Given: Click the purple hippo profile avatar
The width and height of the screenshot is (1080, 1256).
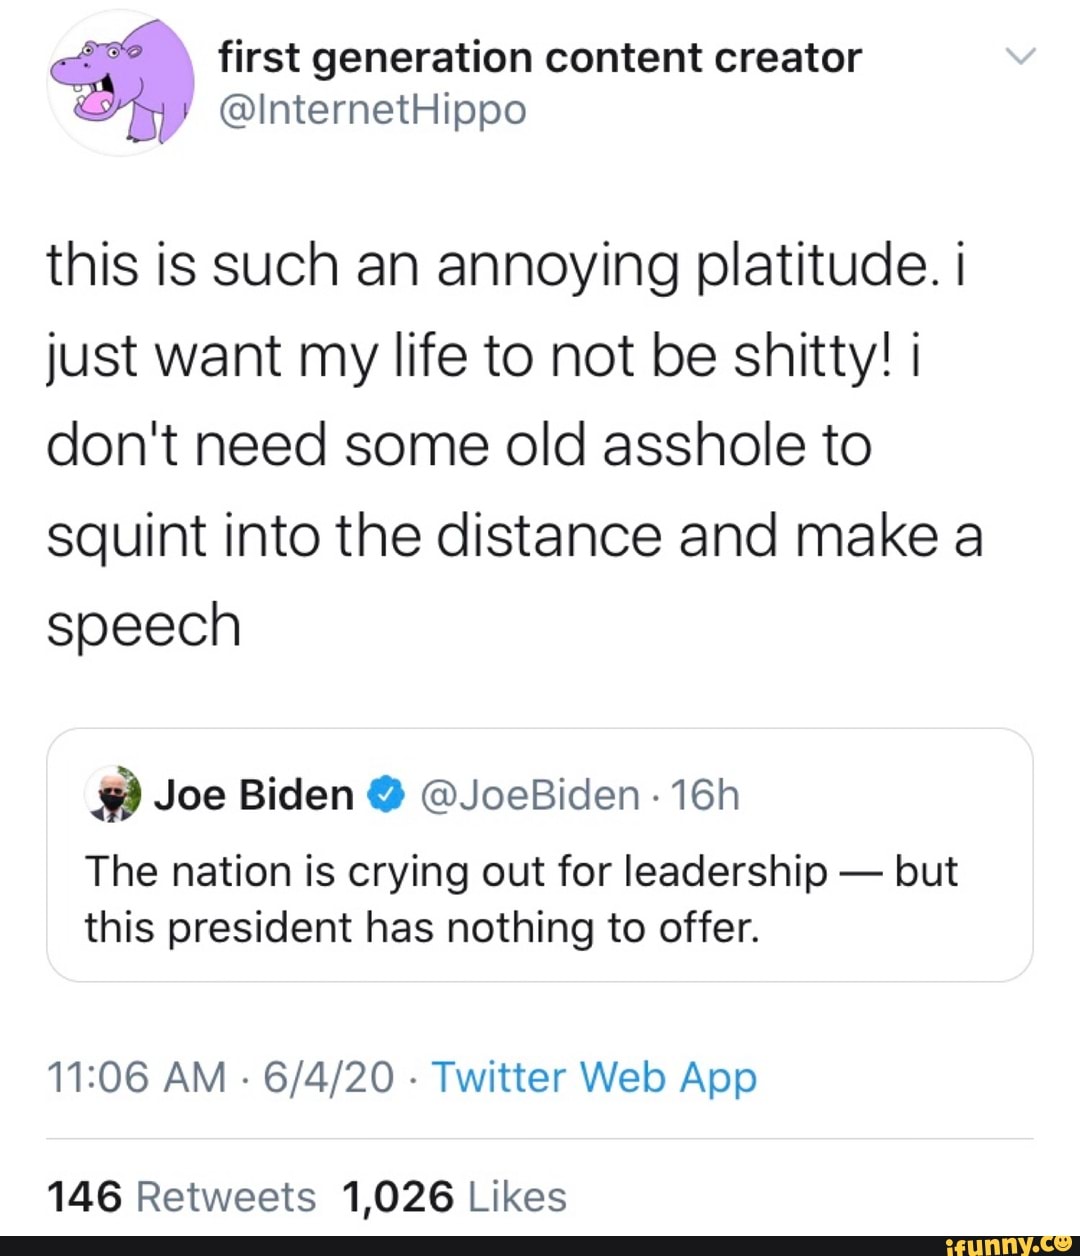Looking at the screenshot, I should (121, 84).
